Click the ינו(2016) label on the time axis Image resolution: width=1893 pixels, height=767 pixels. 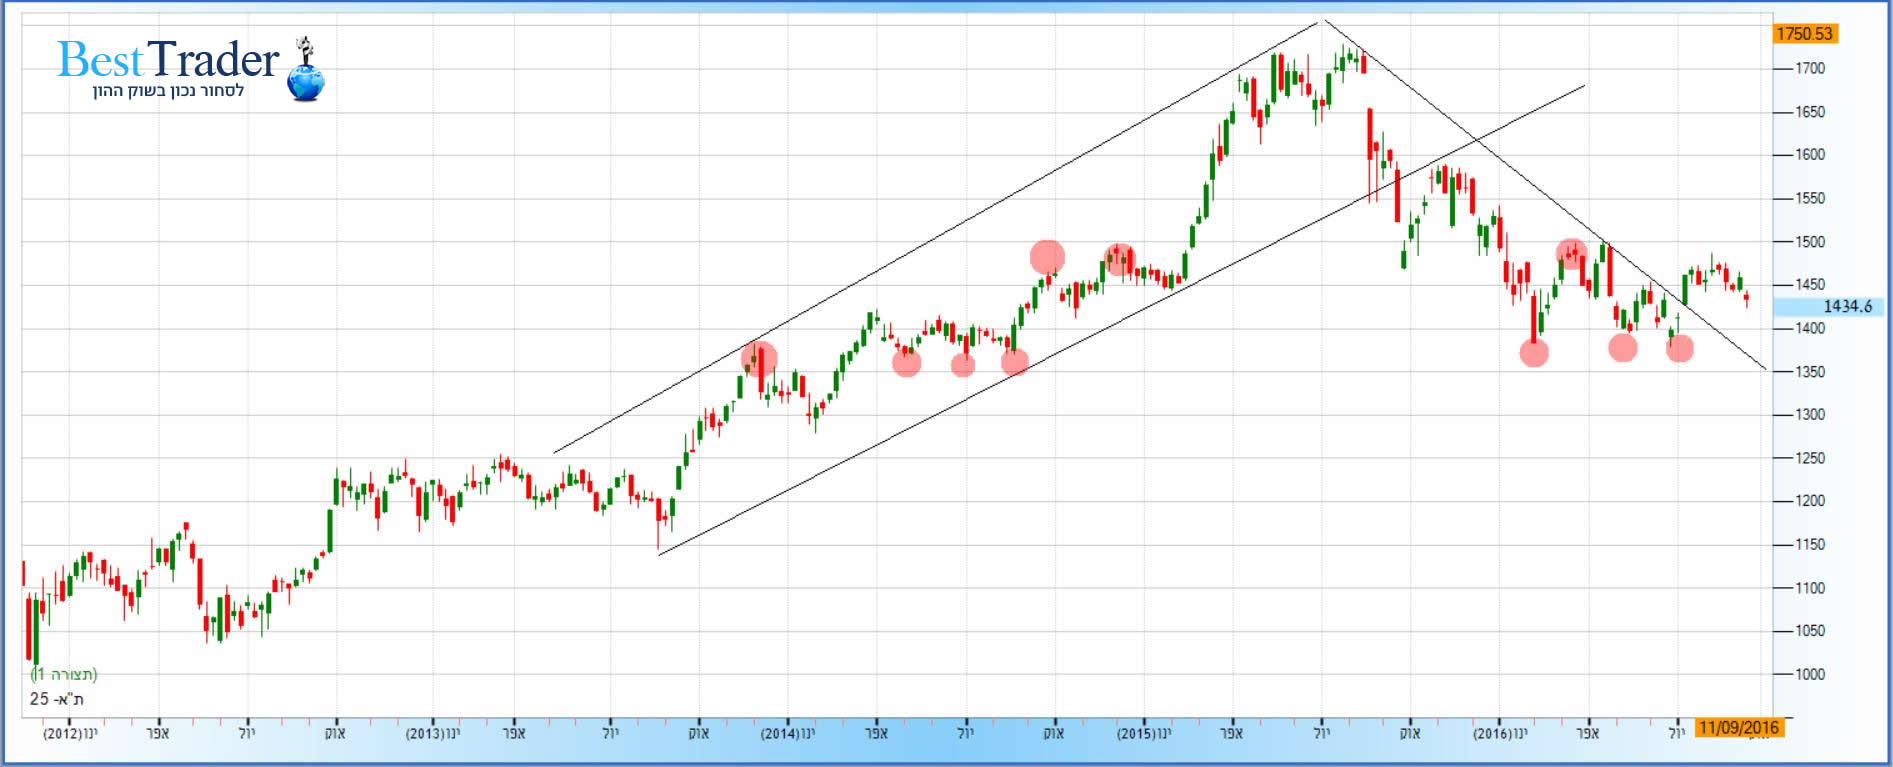point(1500,734)
